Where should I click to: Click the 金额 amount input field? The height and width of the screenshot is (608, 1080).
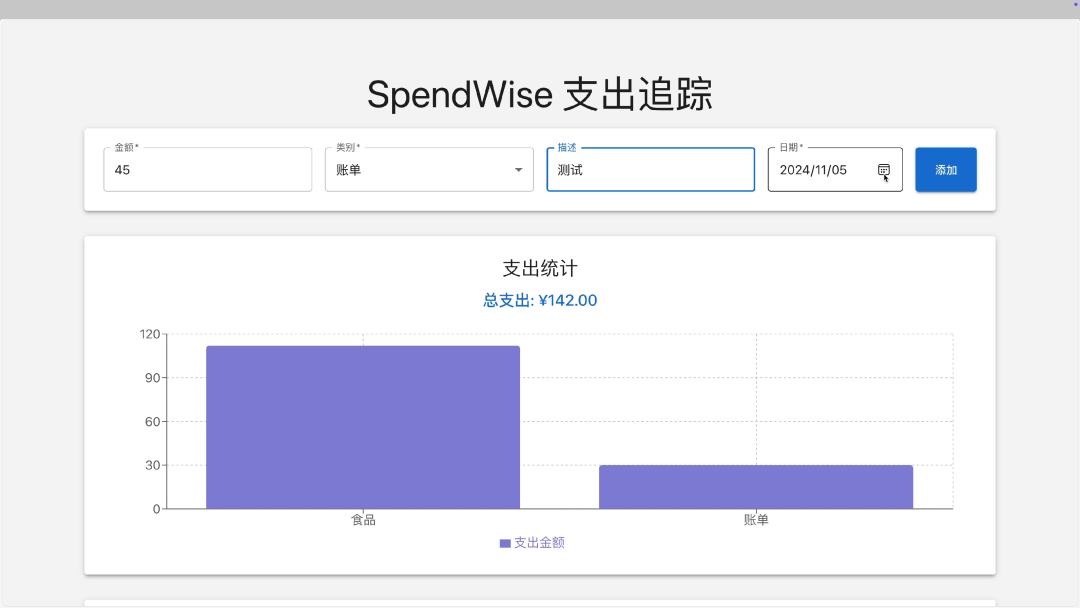[207, 169]
